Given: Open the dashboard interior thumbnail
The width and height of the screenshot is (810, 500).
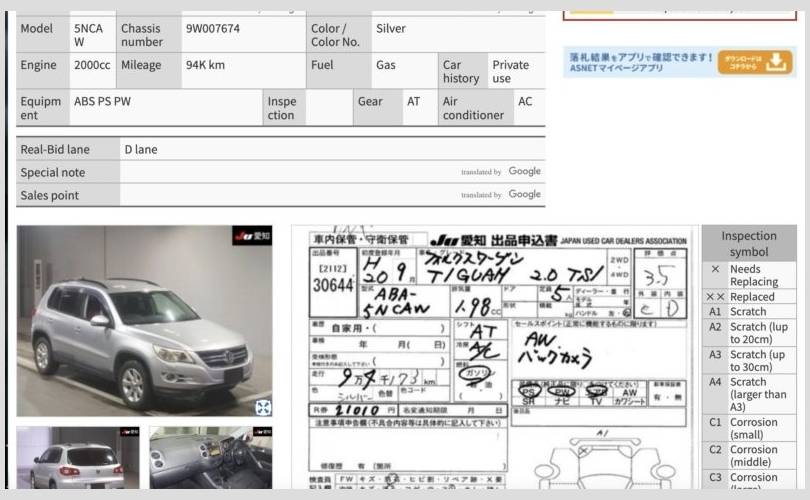Looking at the screenshot, I should click(210, 460).
